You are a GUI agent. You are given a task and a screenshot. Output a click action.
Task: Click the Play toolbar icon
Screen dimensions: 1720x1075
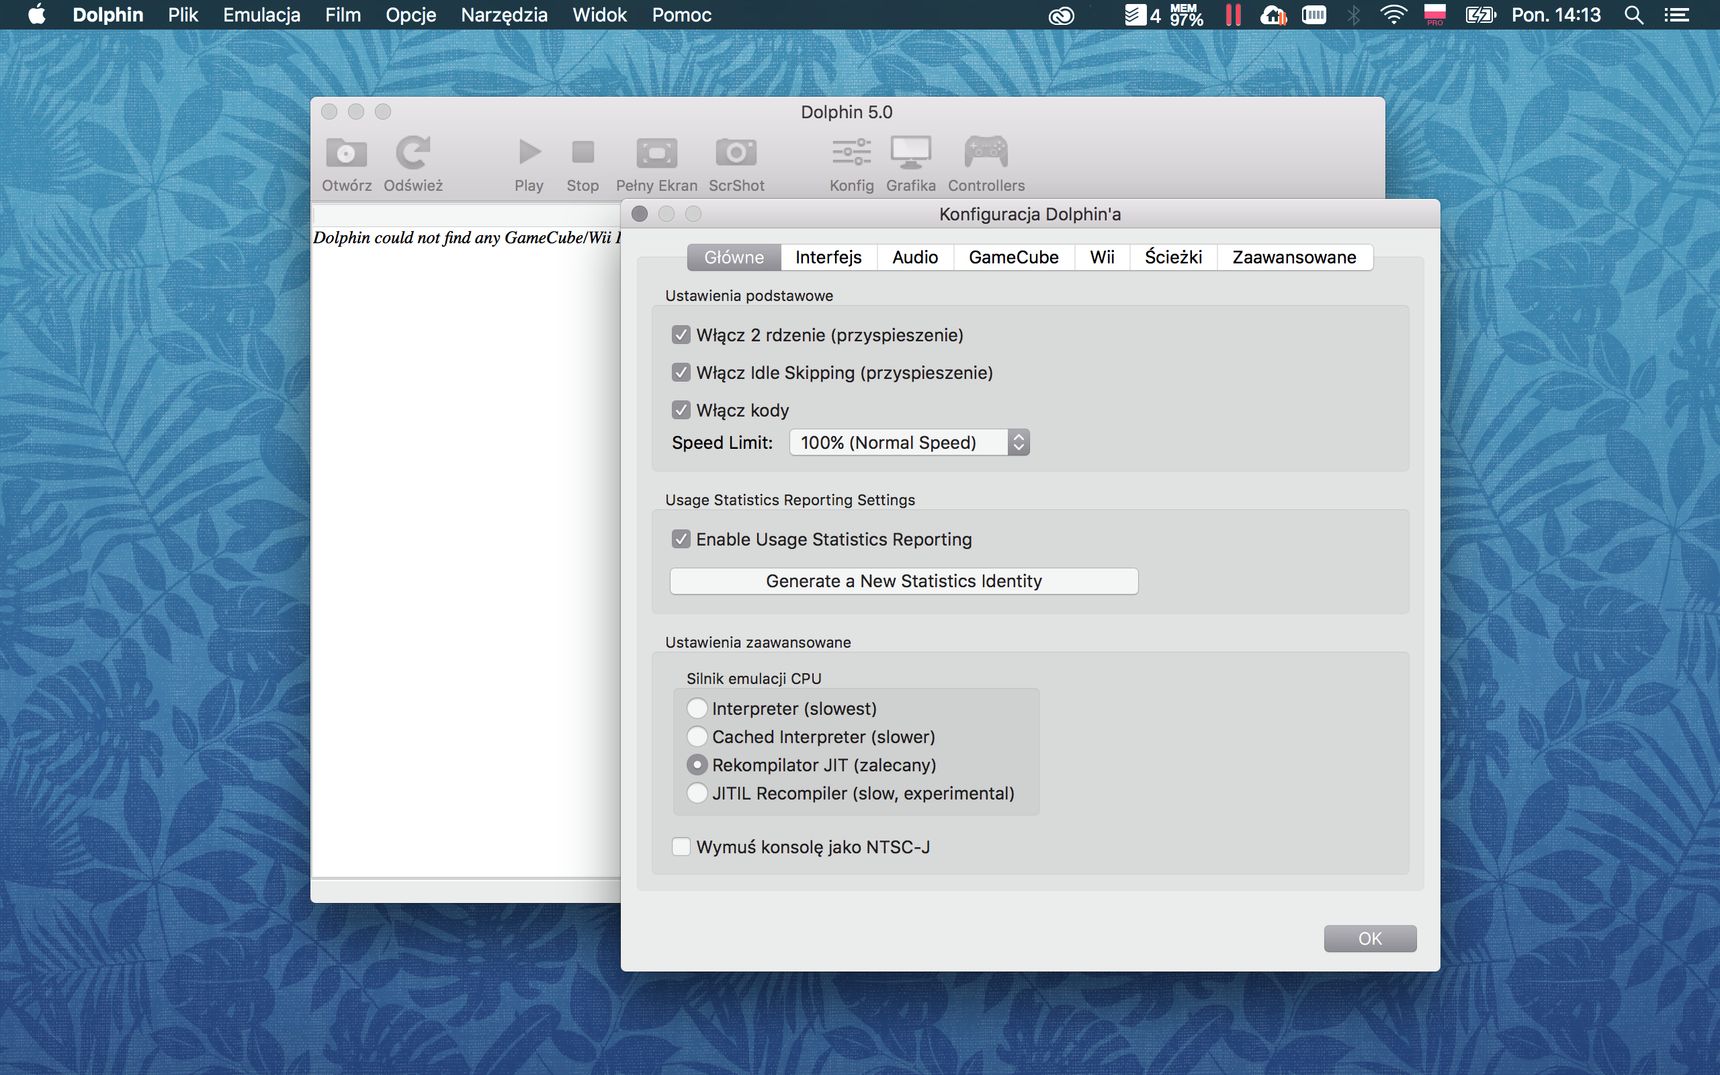[x=529, y=152]
